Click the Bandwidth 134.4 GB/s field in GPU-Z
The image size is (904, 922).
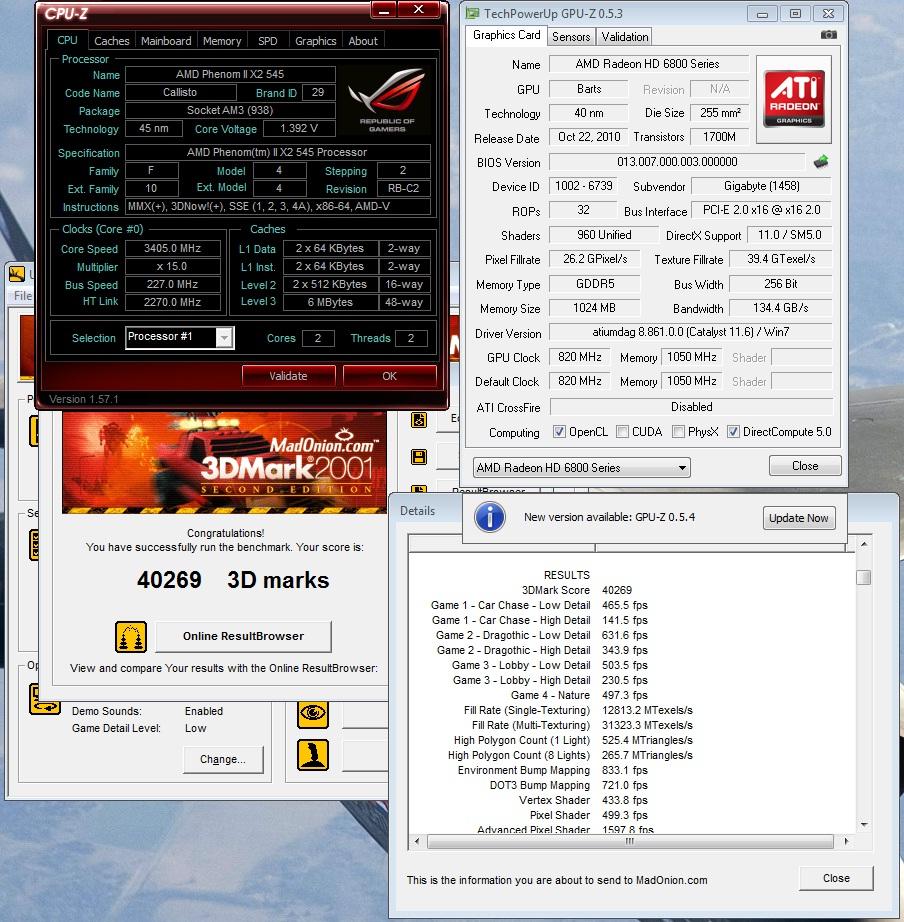pyautogui.click(x=780, y=308)
